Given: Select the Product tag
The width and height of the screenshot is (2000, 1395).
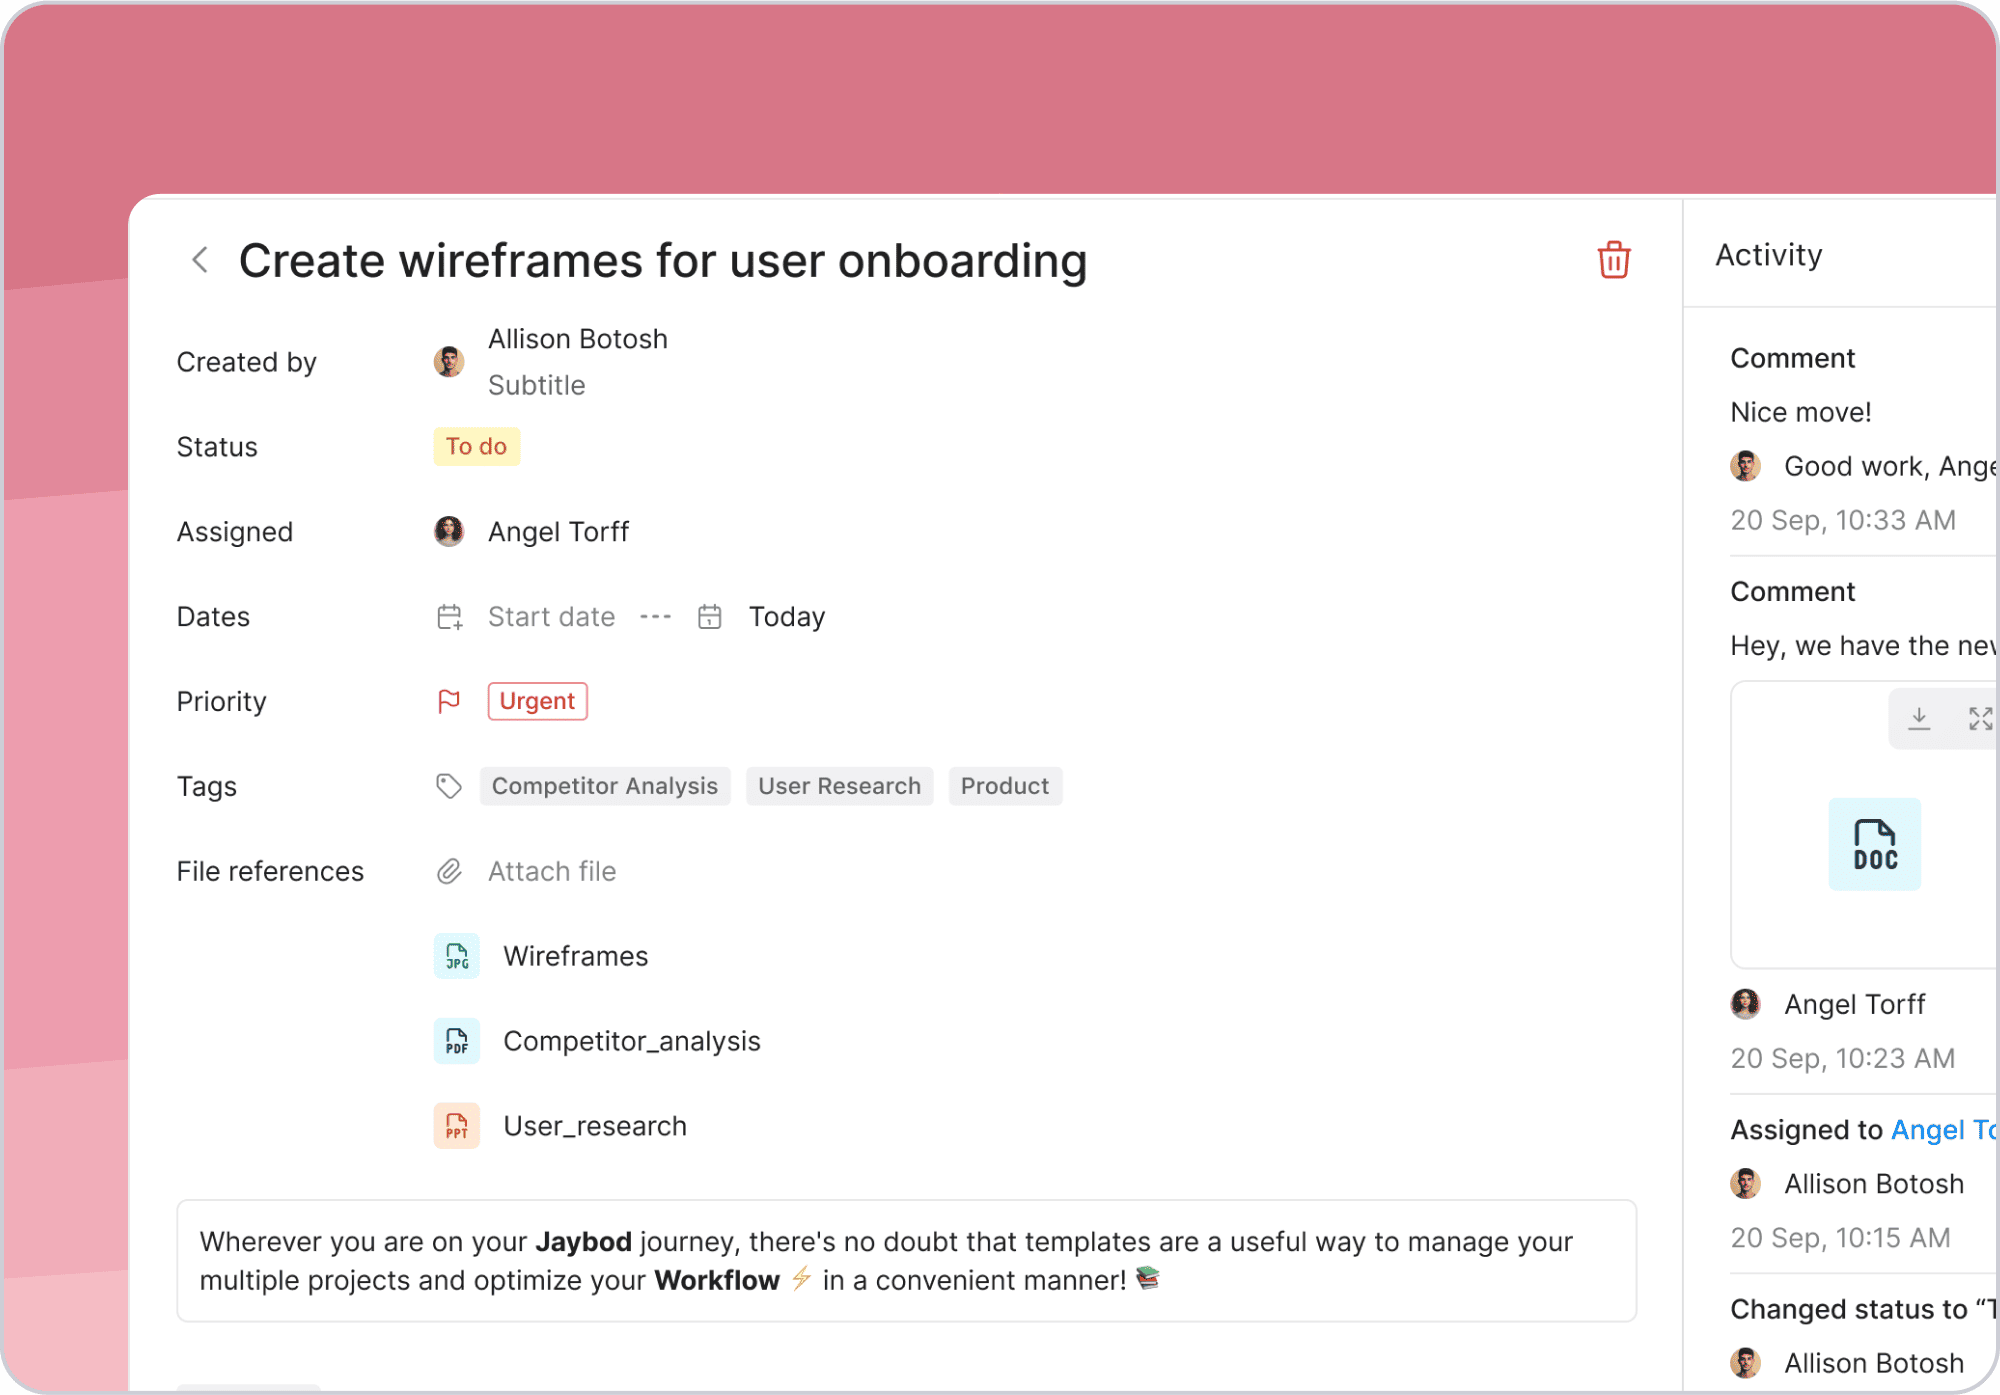Looking at the screenshot, I should (x=1005, y=786).
